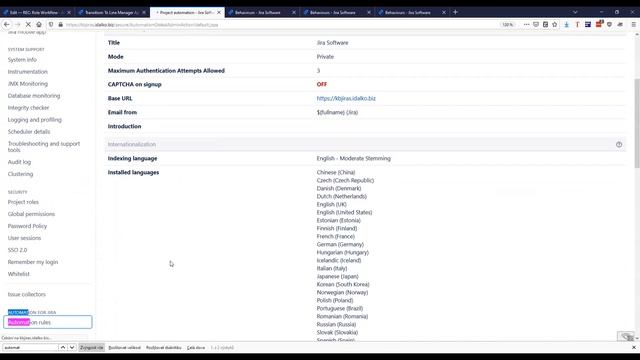
Task: Click the browser address bar URL
Action: [x=142, y=24]
